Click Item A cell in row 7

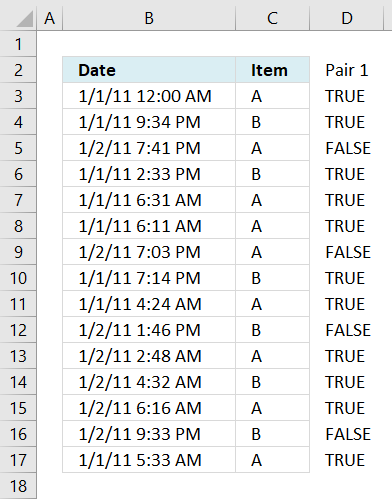click(272, 200)
